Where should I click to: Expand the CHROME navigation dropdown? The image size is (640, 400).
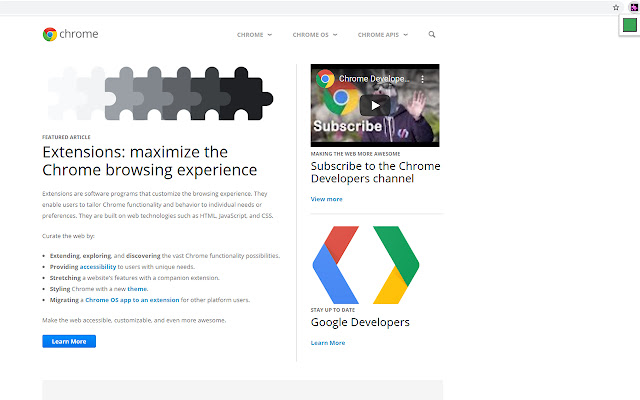[x=254, y=35]
